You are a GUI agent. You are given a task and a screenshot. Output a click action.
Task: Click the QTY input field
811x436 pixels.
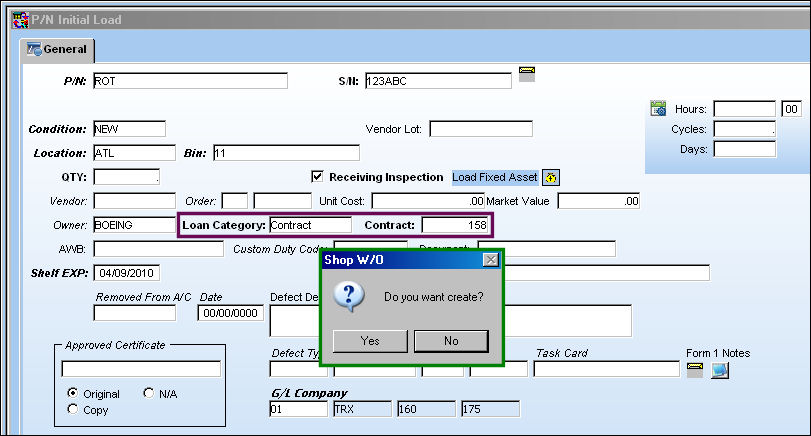[x=127, y=177]
